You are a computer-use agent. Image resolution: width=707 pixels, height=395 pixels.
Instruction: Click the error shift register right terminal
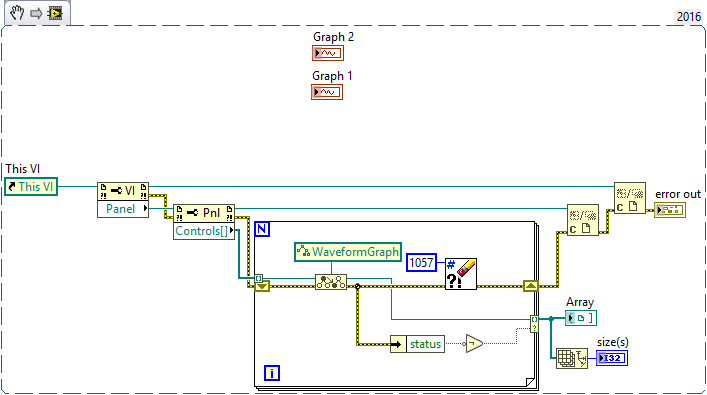531,286
